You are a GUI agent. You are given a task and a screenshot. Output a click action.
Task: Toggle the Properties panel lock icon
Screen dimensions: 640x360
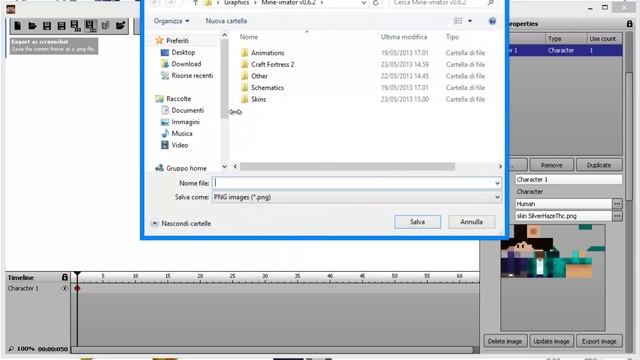point(629,24)
